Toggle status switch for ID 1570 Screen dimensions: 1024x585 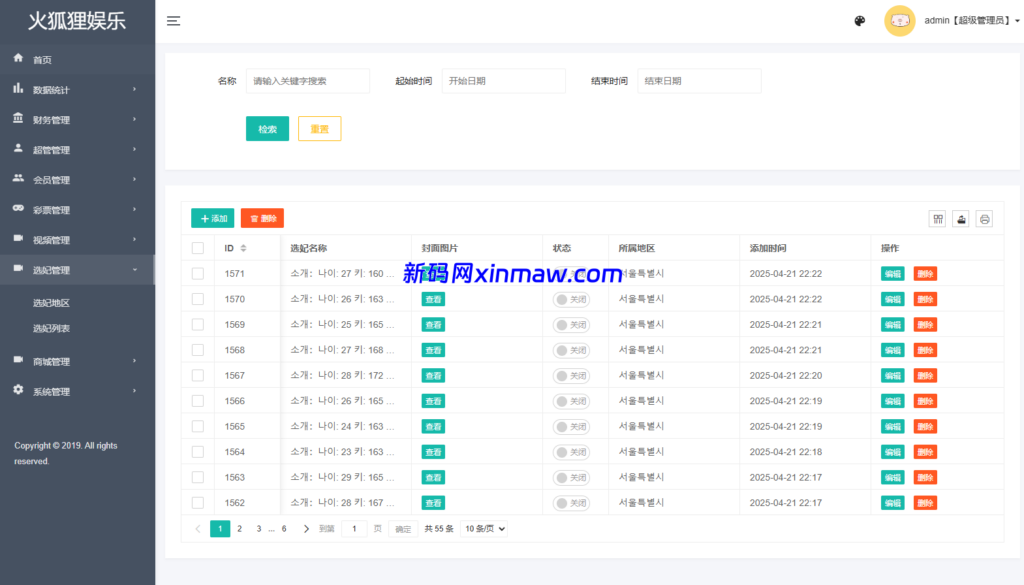pyautogui.click(x=571, y=299)
